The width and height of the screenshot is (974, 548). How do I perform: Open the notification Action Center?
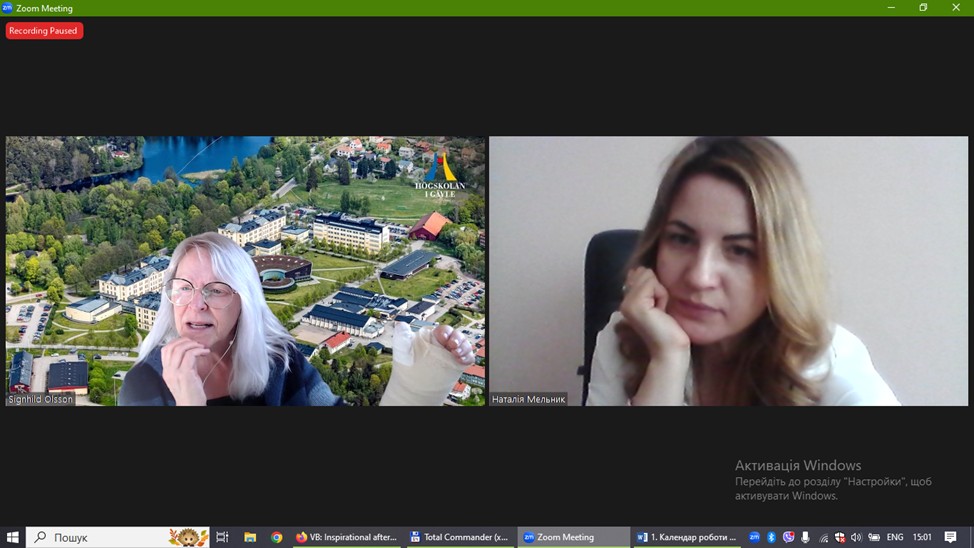(x=951, y=537)
